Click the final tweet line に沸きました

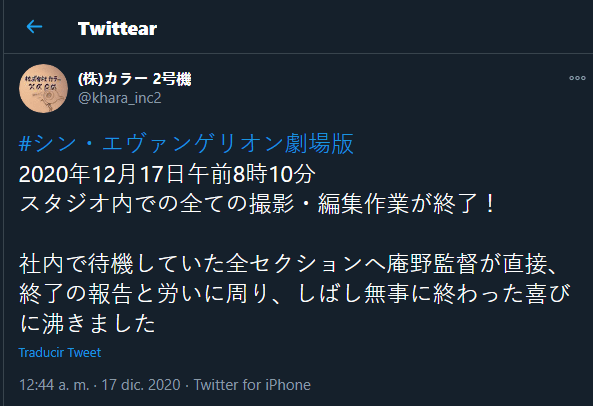[x=87, y=324]
